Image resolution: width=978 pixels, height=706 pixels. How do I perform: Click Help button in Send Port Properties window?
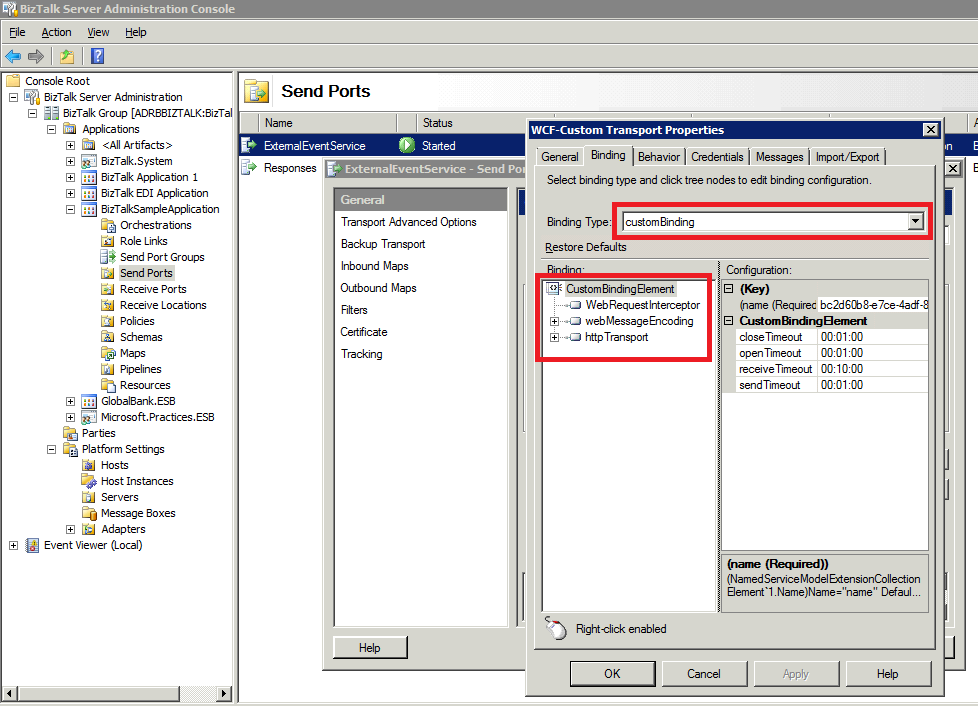pyautogui.click(x=370, y=648)
